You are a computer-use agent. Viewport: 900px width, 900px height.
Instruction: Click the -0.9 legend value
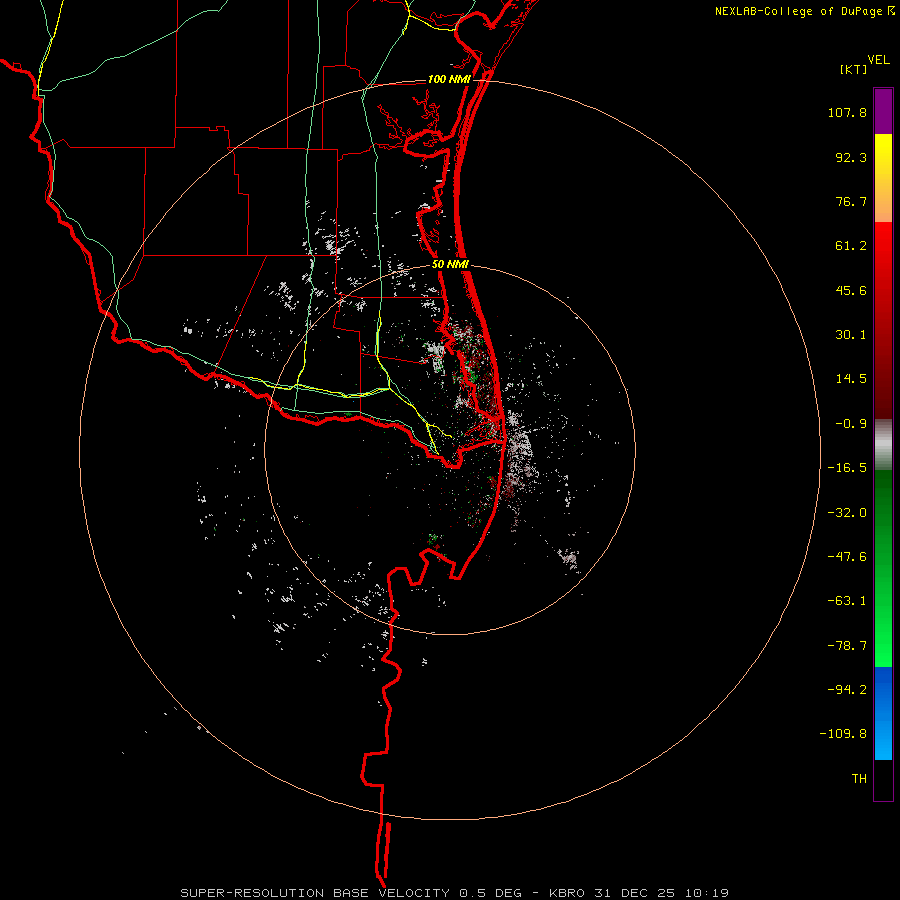click(x=851, y=424)
